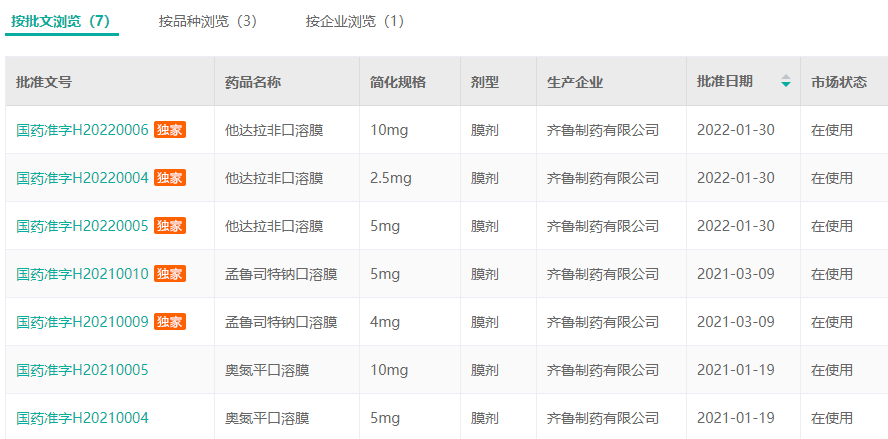Click 独家 badge beside 国药准字H20210010
The image size is (888, 439).
click(170, 274)
